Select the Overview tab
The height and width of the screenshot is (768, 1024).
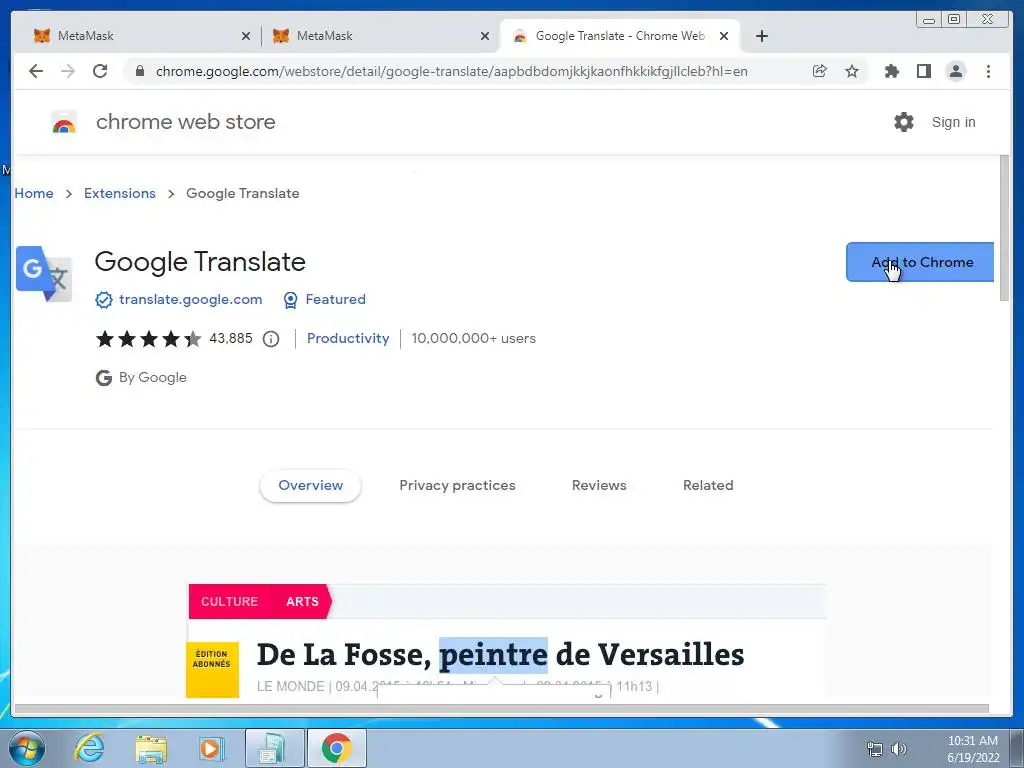[x=310, y=485]
